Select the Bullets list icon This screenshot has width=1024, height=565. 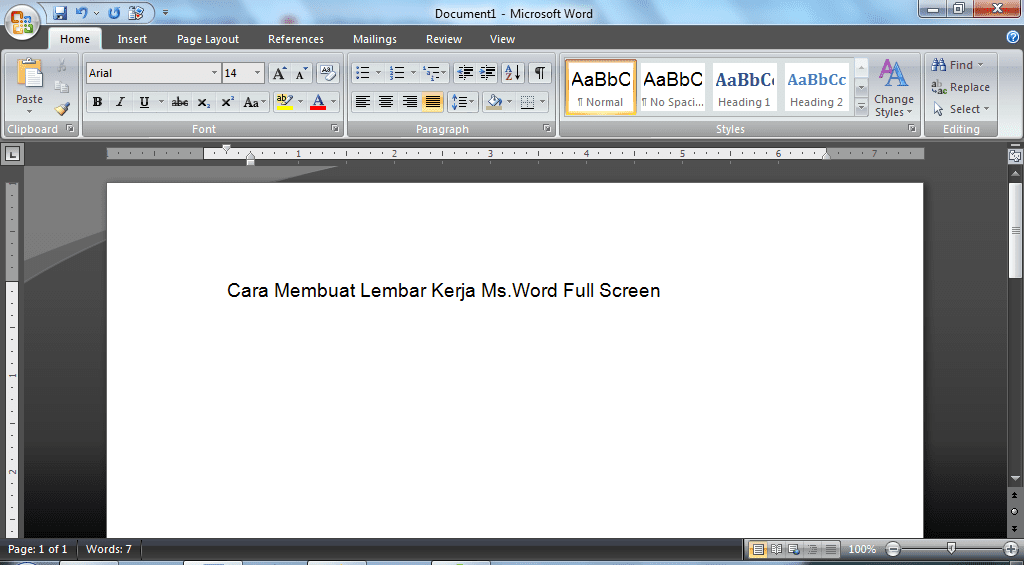(363, 73)
